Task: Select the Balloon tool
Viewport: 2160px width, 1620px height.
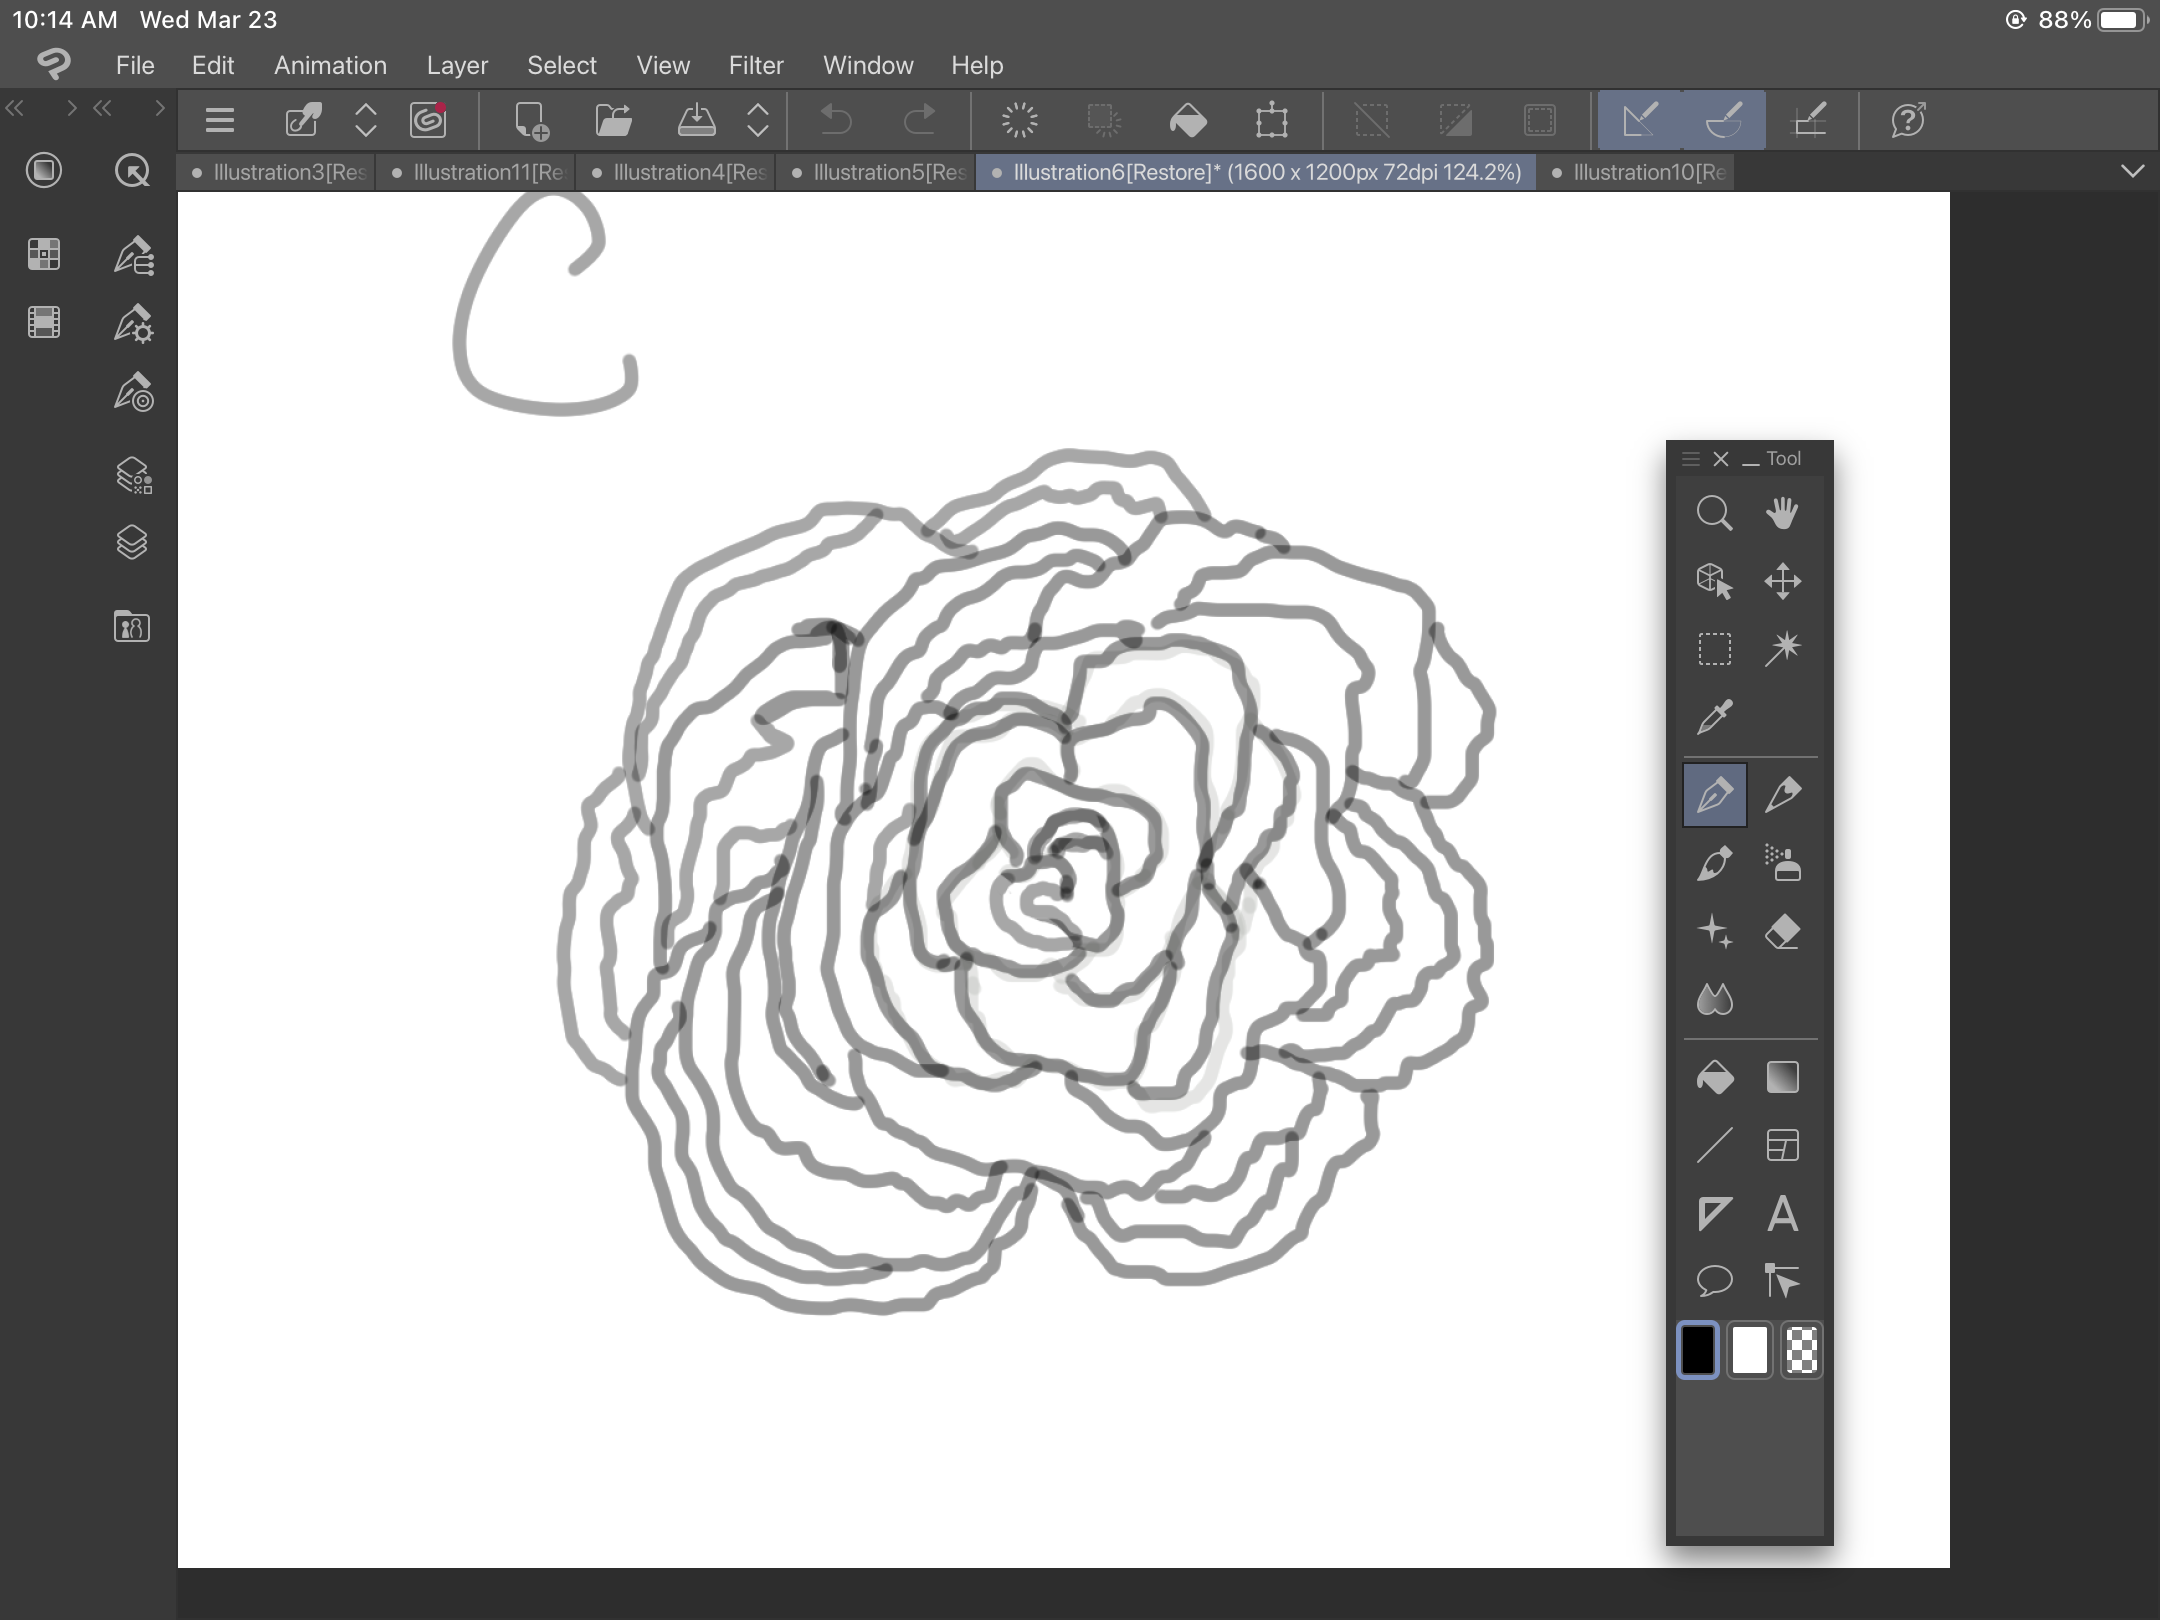Action: [1714, 1280]
